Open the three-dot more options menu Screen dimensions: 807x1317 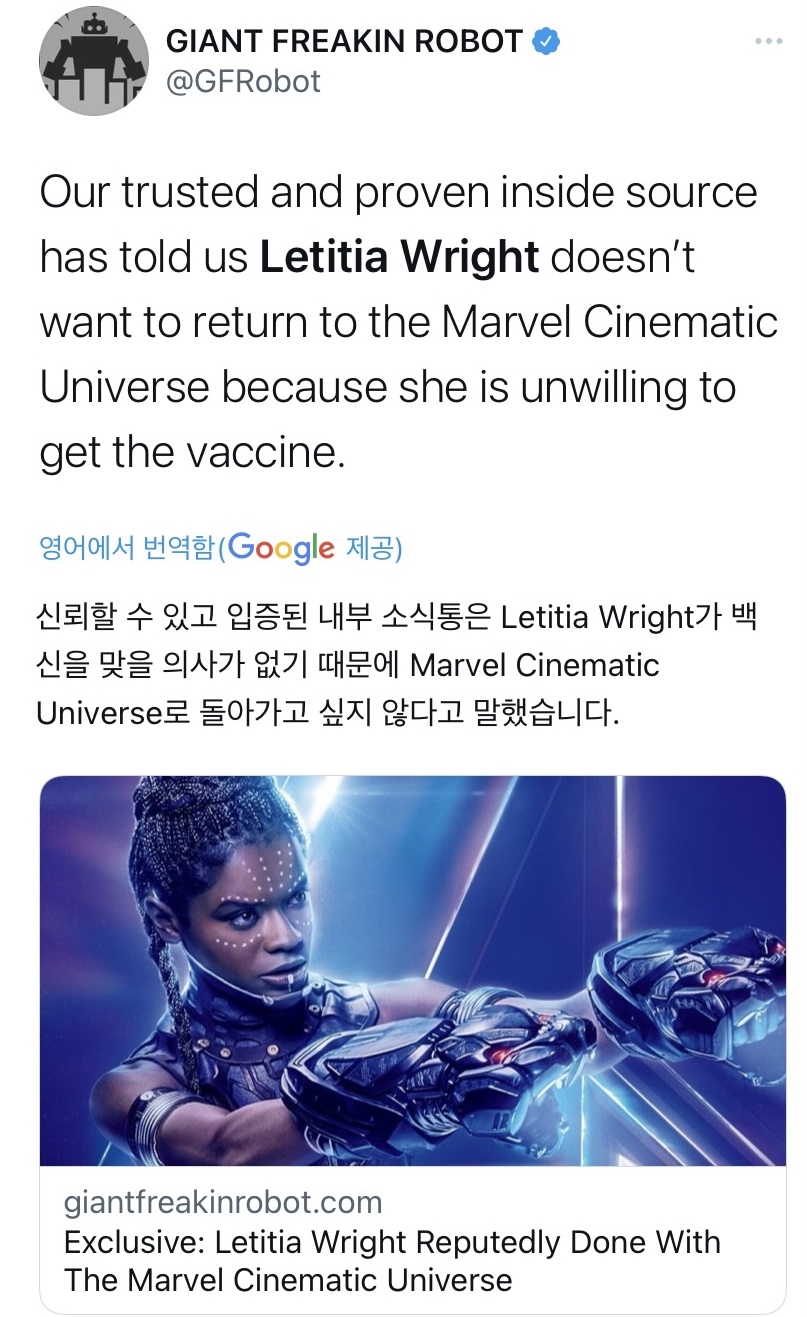click(767, 41)
